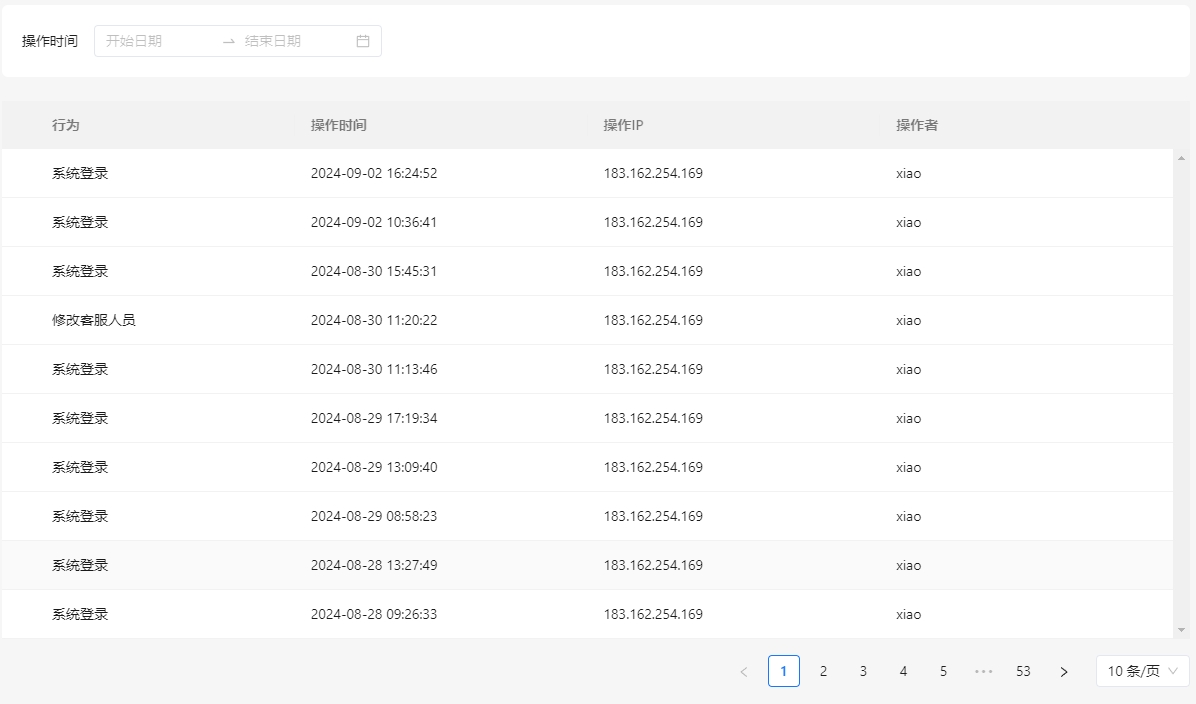This screenshot has width=1196, height=704.
Task: Click the 操作时间 column header
Action: (339, 125)
